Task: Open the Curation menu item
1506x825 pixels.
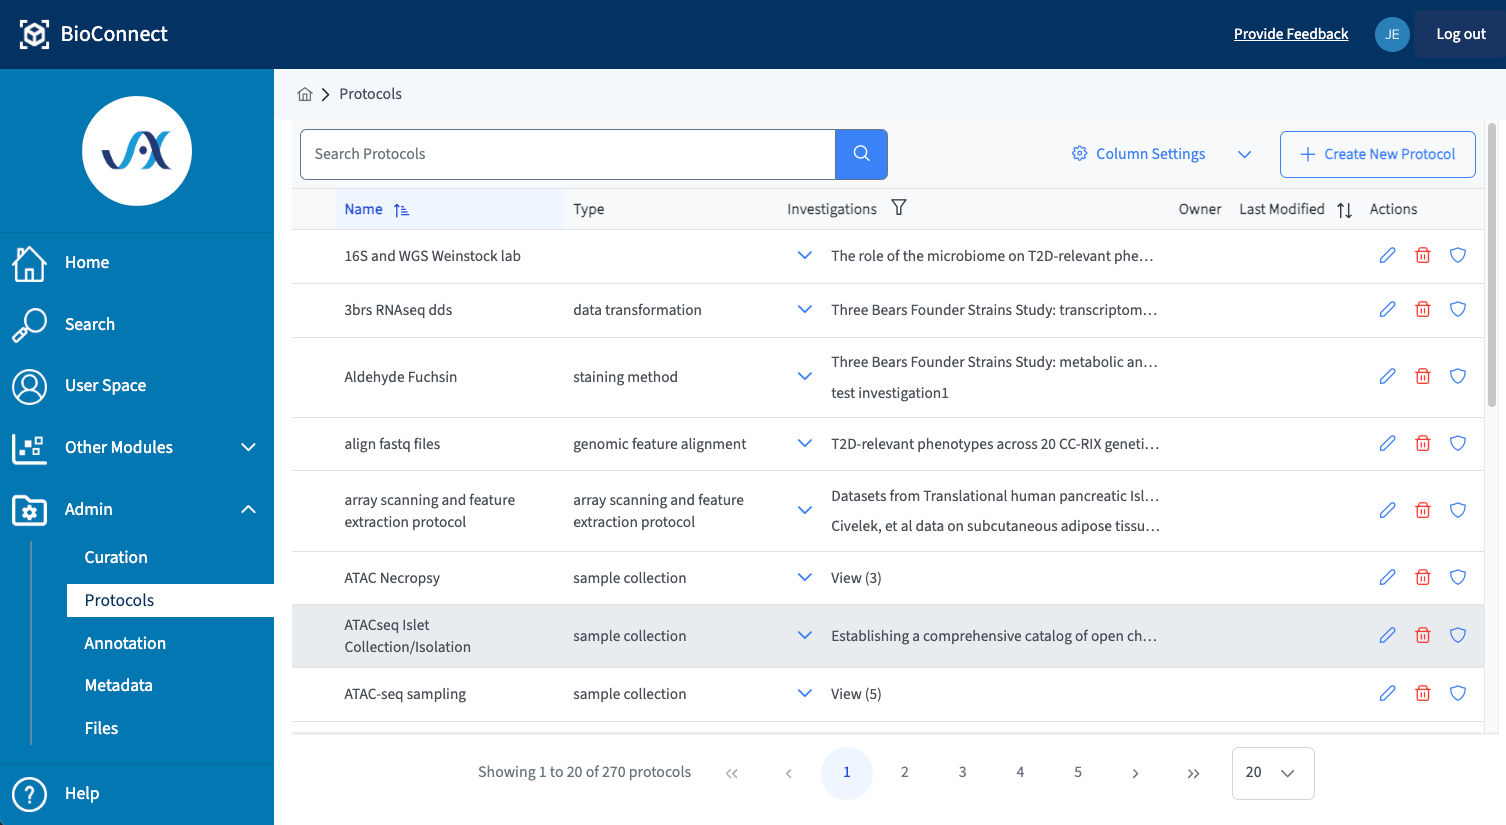Action: pyautogui.click(x=116, y=557)
